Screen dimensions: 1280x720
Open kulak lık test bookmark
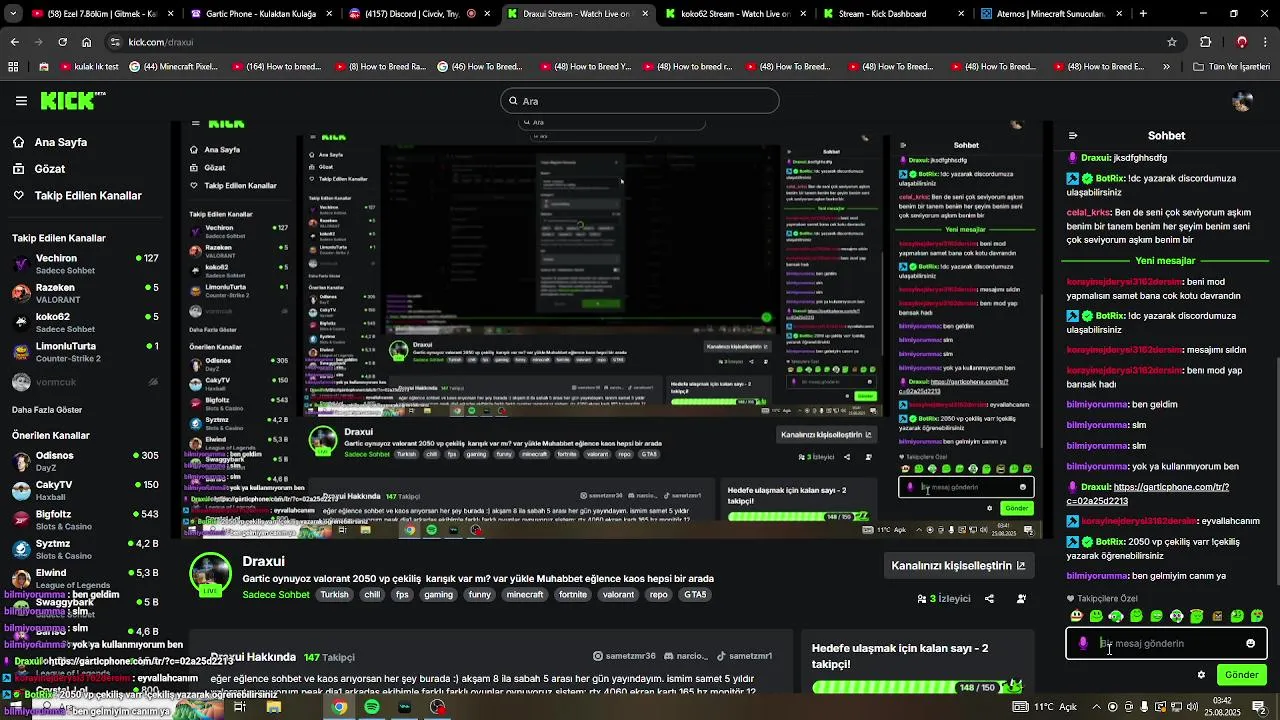point(89,67)
